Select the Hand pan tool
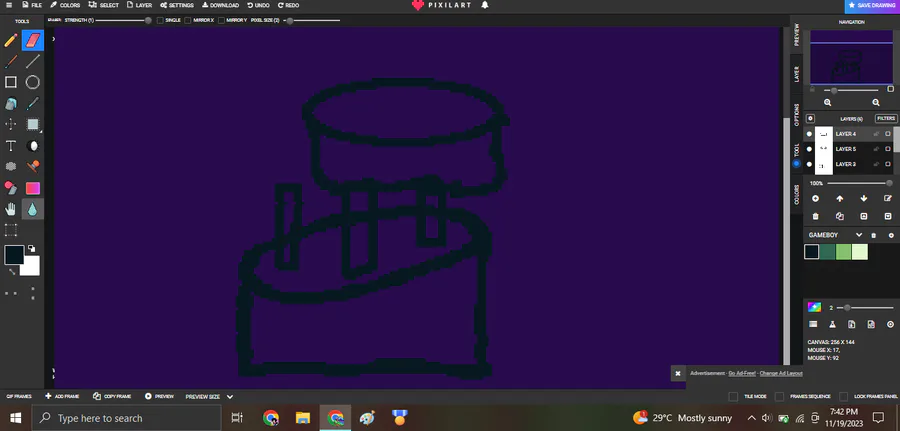This screenshot has height=431, width=900. click(x=10, y=209)
